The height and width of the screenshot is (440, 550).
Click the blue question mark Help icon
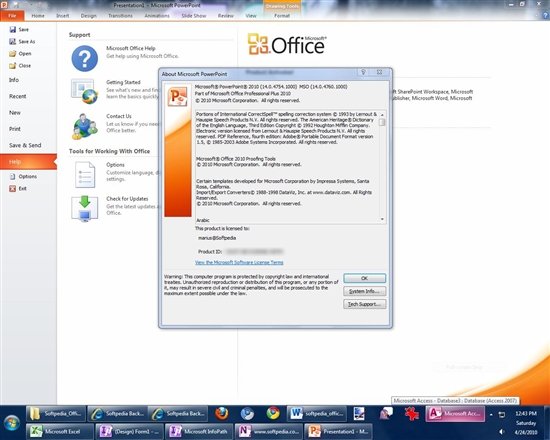coord(85,58)
